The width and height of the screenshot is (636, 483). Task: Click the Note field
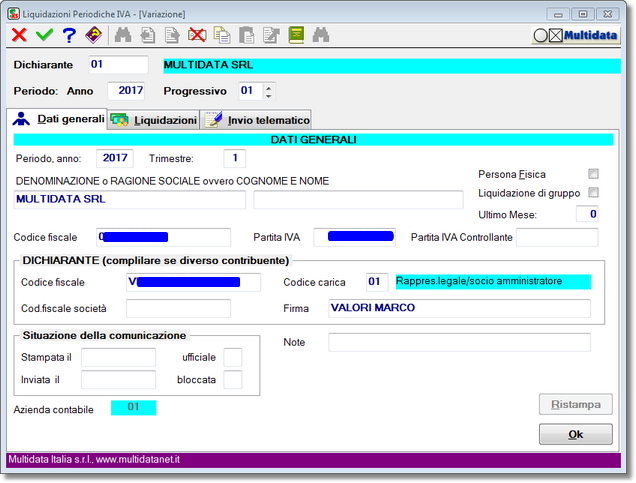click(x=459, y=342)
